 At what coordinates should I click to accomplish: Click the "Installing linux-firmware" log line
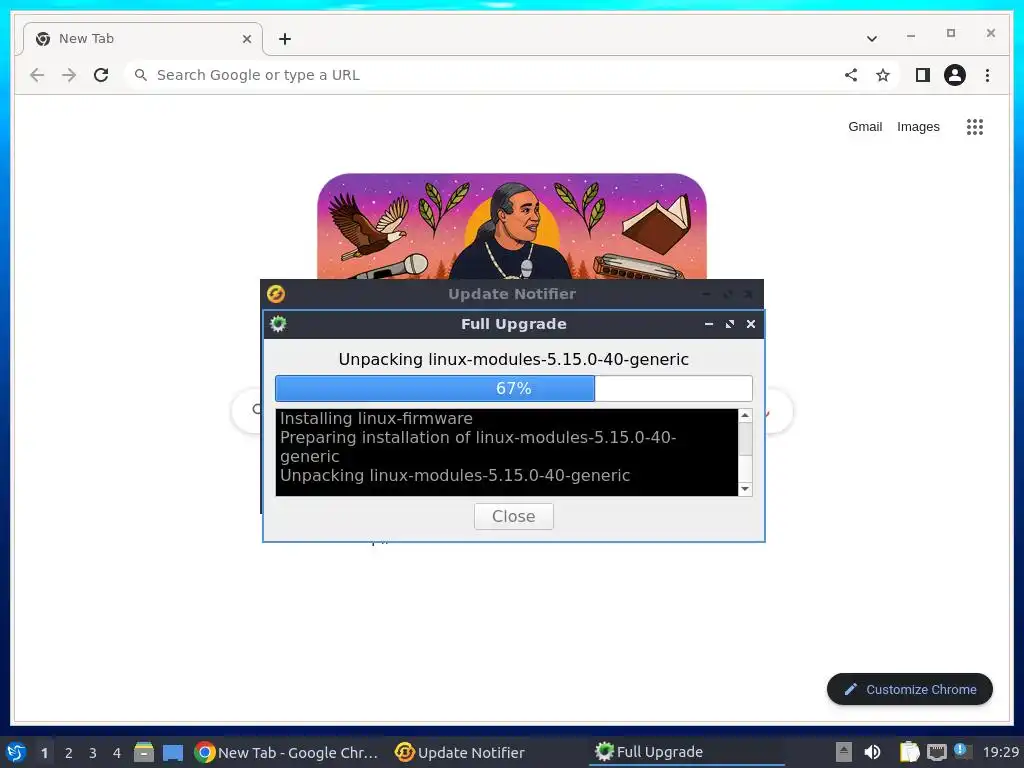376,418
